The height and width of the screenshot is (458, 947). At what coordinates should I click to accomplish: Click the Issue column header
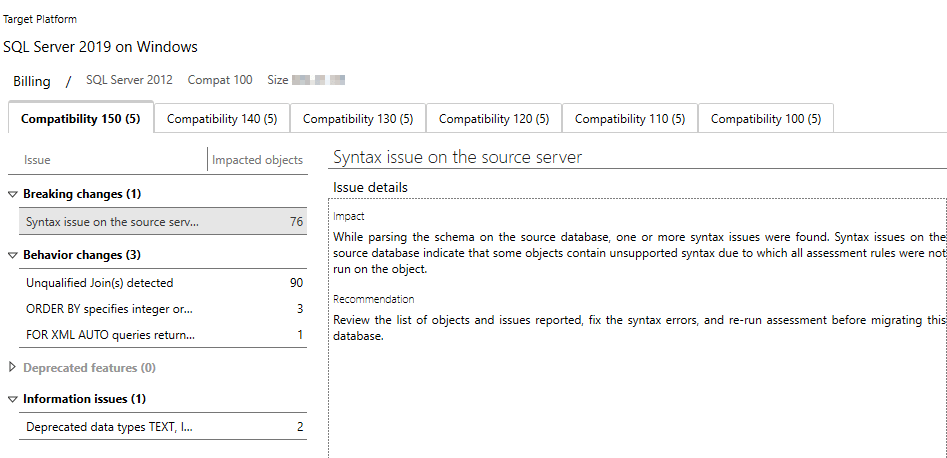pyautogui.click(x=37, y=160)
